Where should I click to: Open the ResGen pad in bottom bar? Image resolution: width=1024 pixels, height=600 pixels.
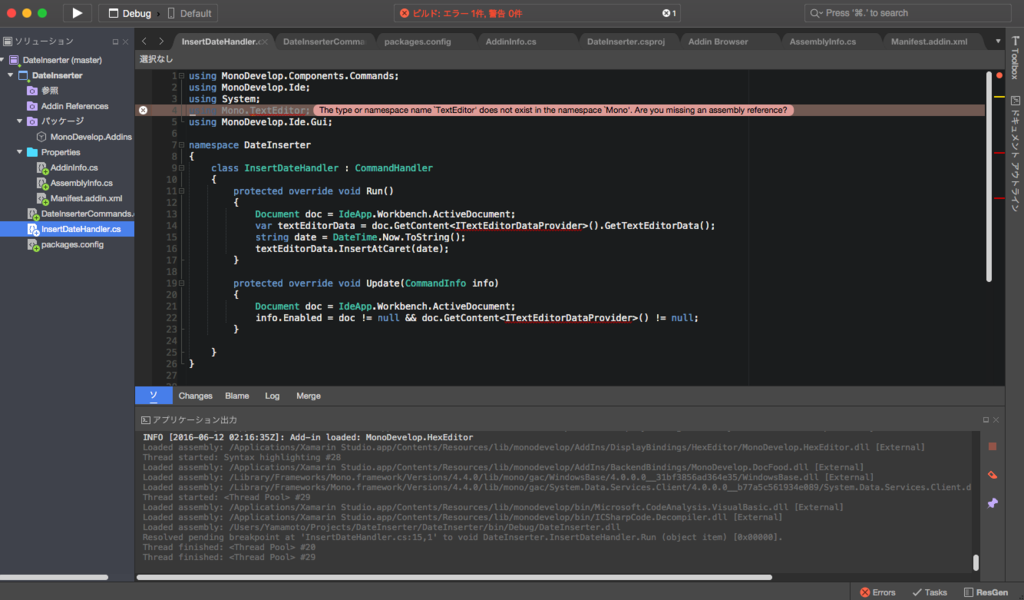pyautogui.click(x=985, y=592)
